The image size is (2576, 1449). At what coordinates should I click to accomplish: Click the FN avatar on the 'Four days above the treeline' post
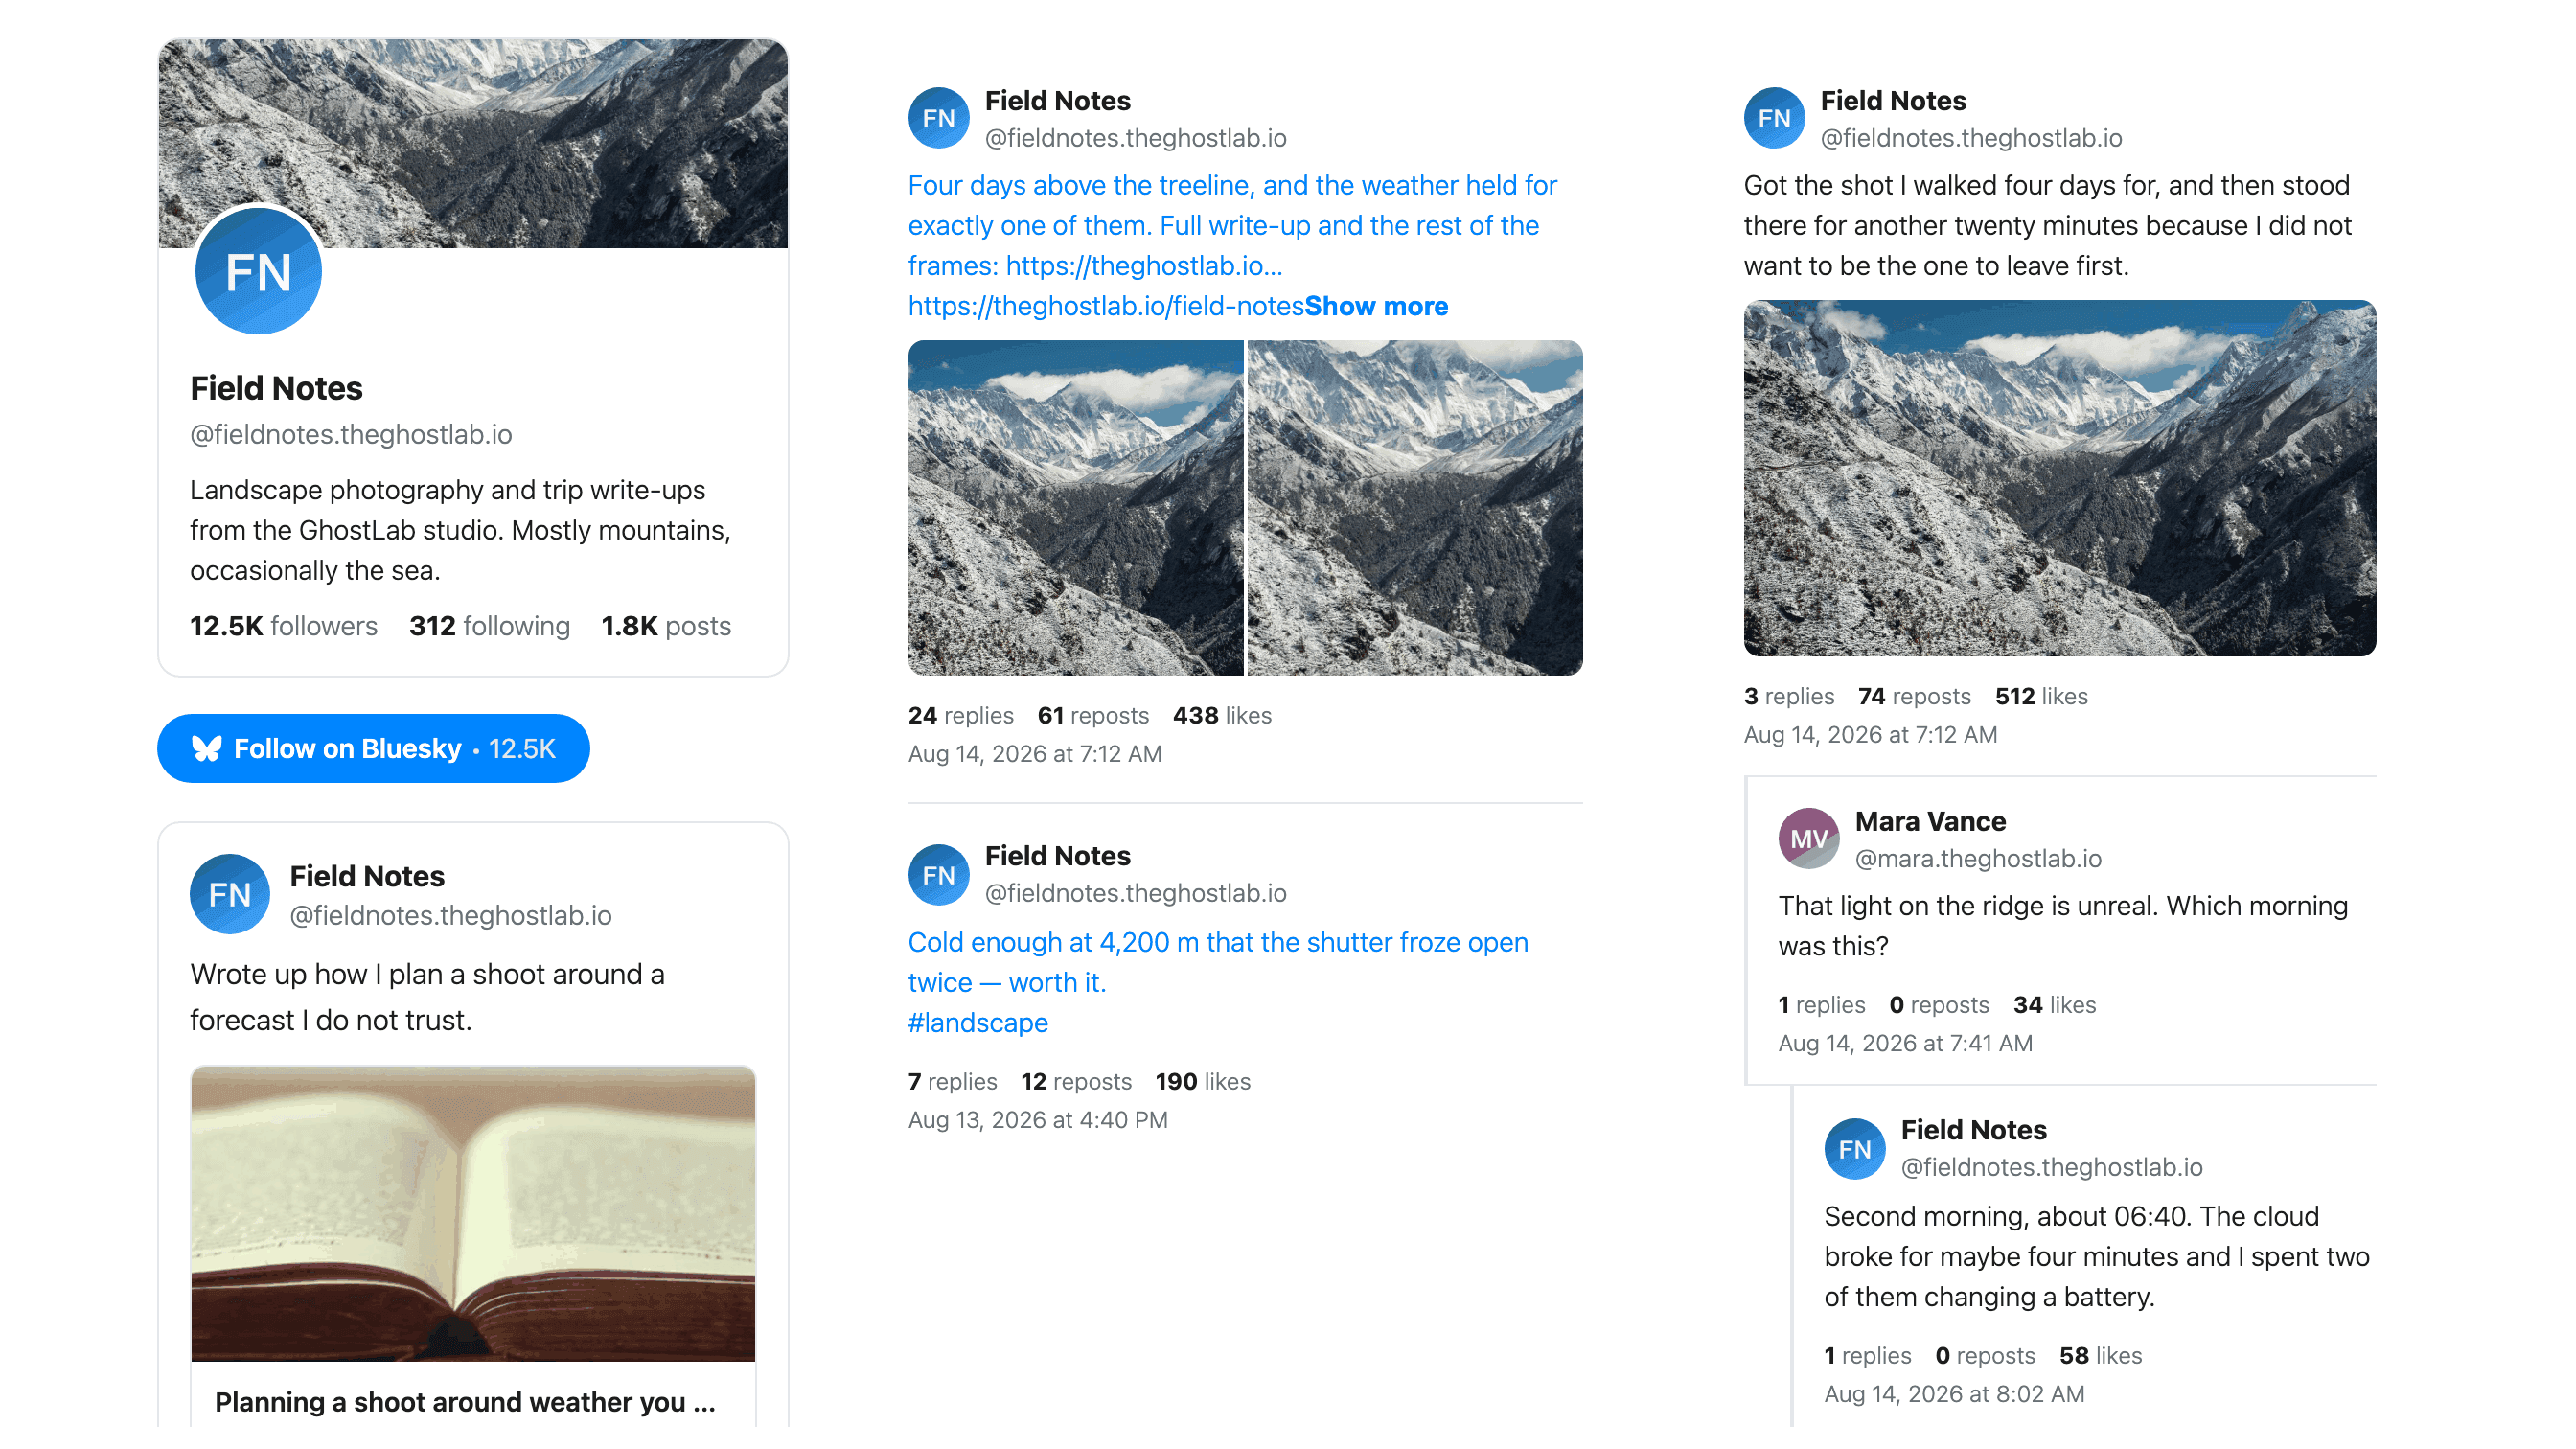(939, 118)
